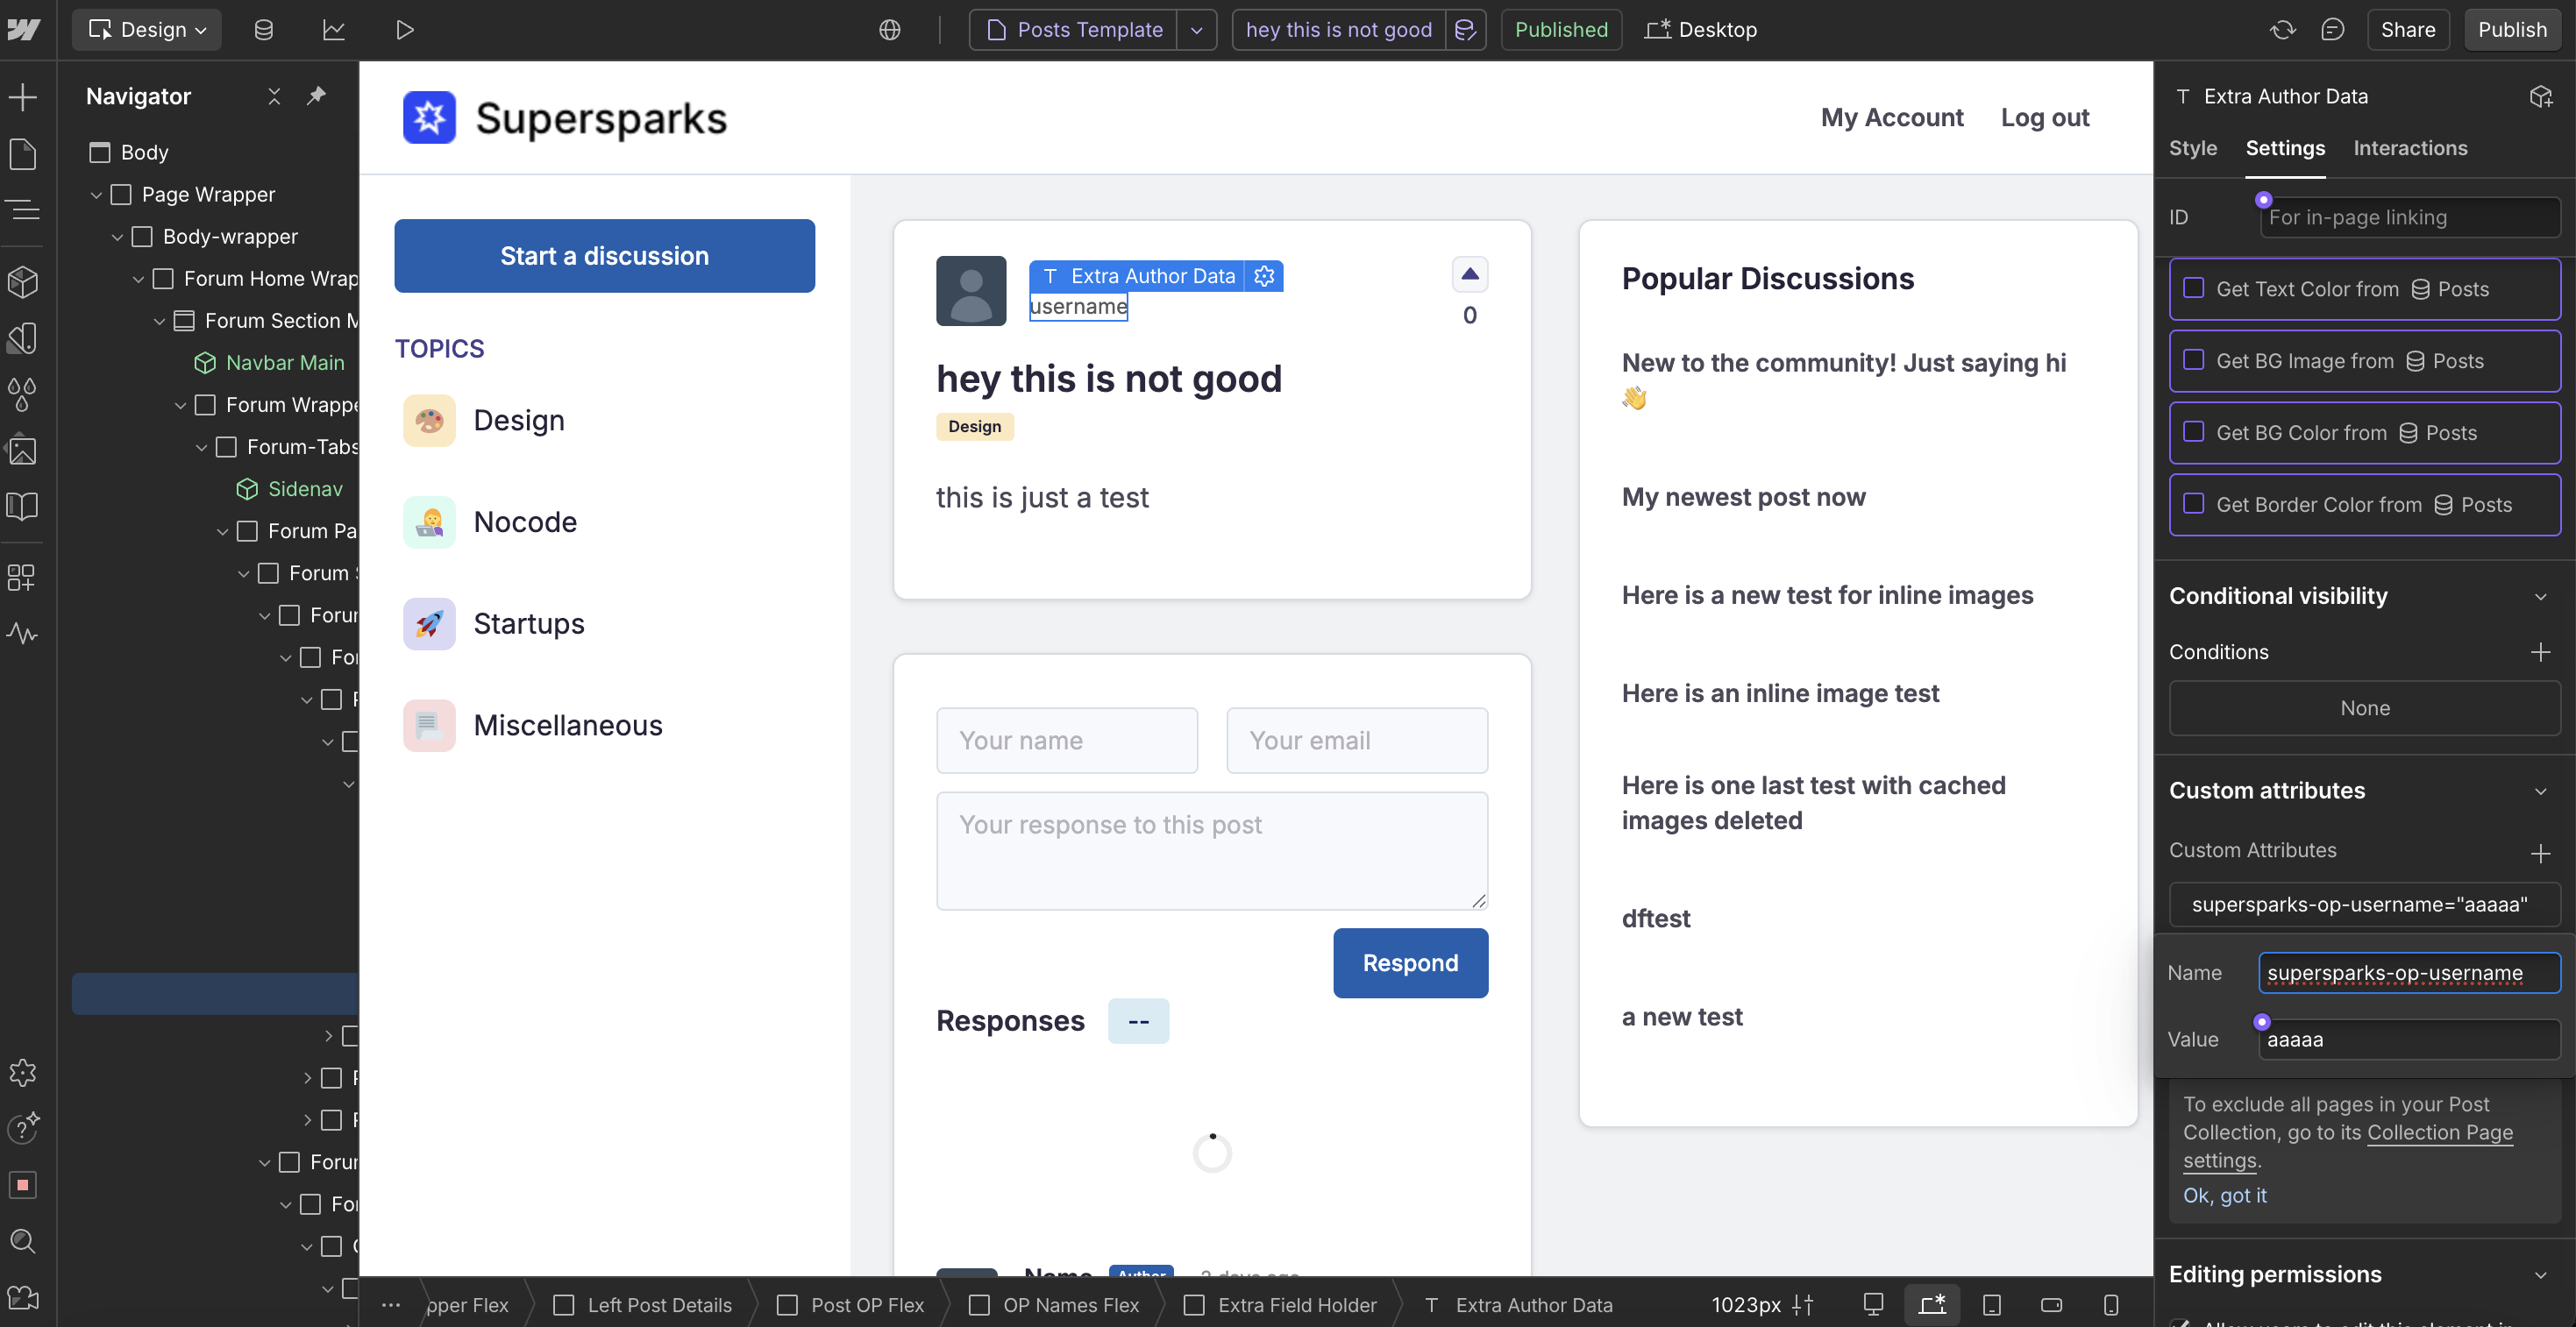Click the custom attribute Value field
This screenshot has width=2576, height=1327.
(2408, 1040)
